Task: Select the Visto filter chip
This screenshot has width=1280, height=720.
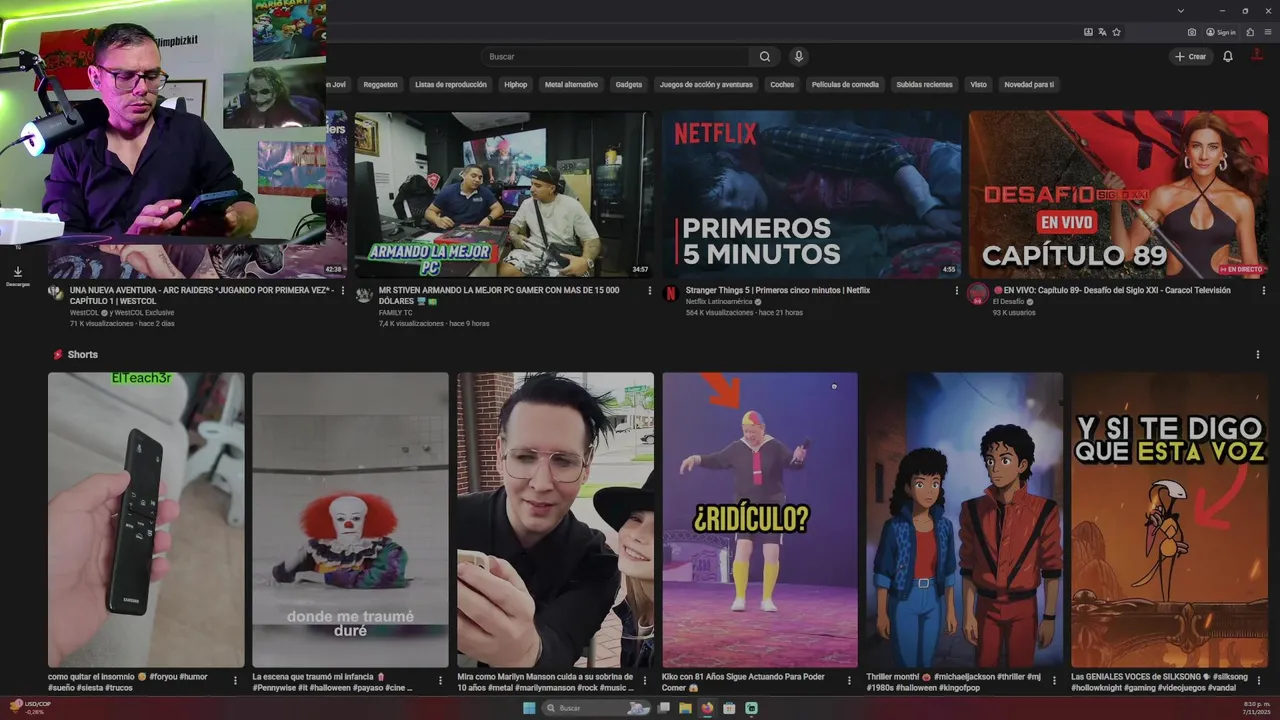Action: (x=978, y=85)
